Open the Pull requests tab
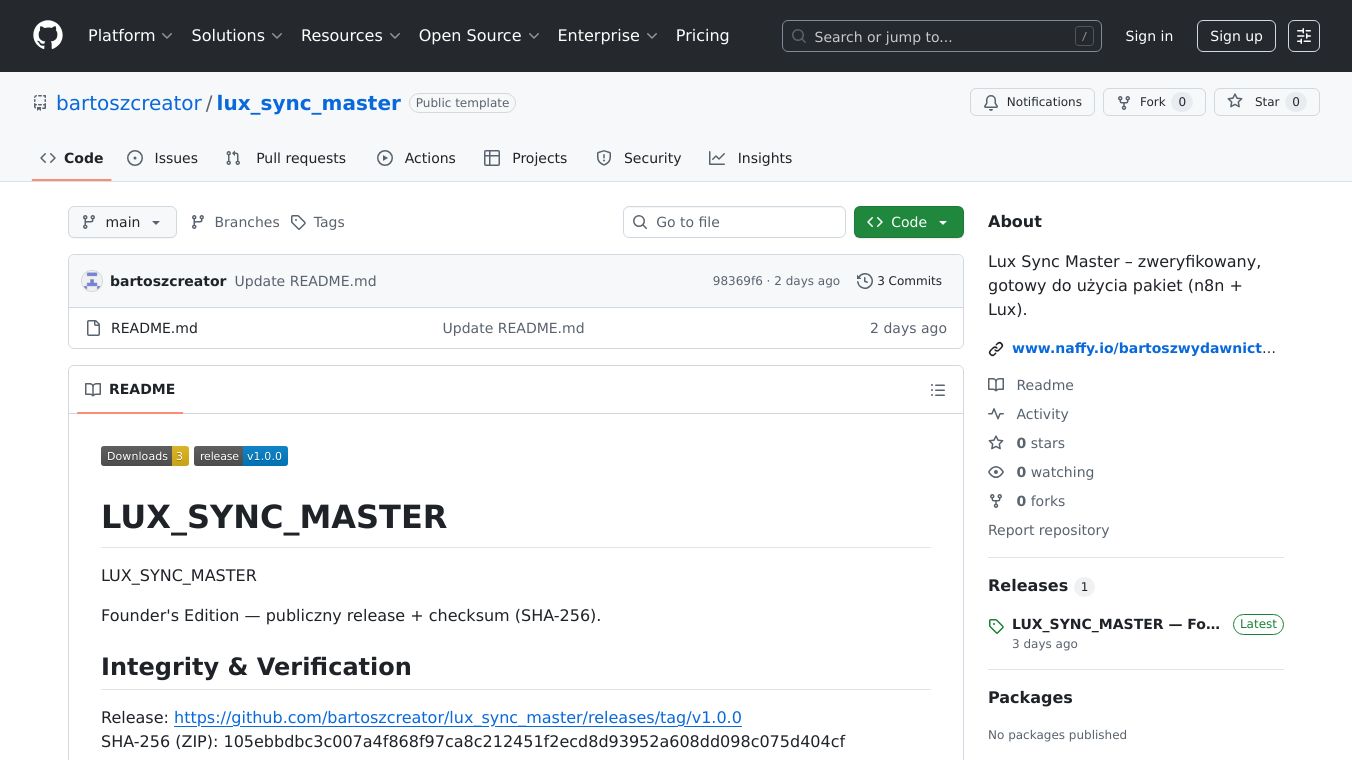Image resolution: width=1352 pixels, height=760 pixels. tap(286, 158)
